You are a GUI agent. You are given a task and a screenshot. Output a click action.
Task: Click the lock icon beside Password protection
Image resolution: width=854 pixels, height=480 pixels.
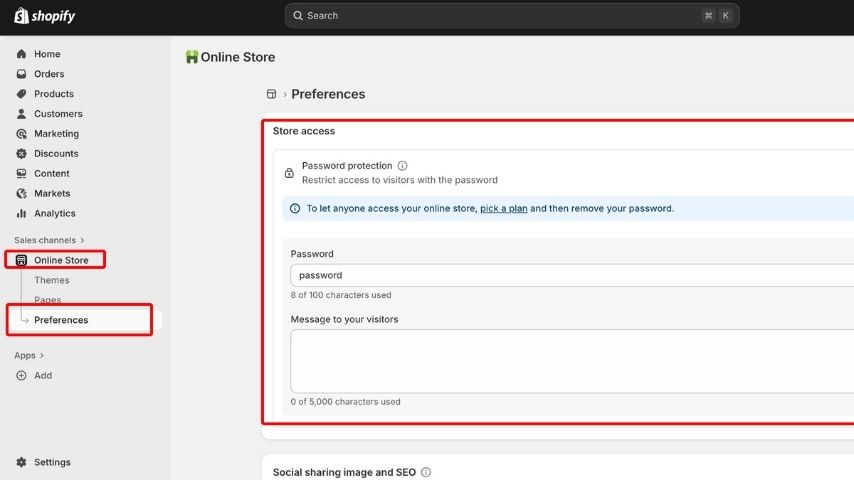(289, 173)
